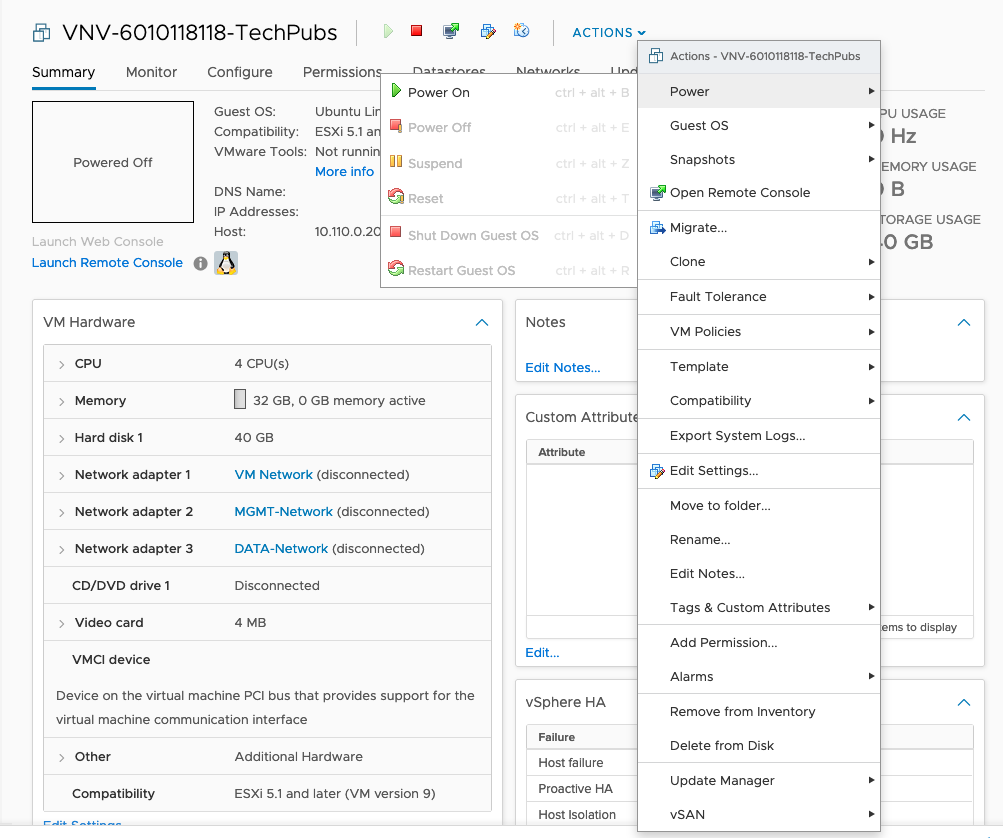The height and width of the screenshot is (838, 1003).
Task: Open the Update Manager submenu
Action: tap(759, 781)
